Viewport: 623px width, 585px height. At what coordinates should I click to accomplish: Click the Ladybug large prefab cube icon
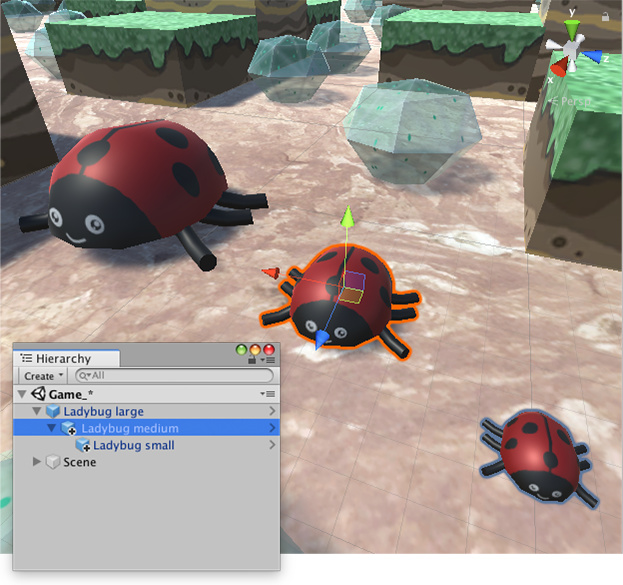[x=53, y=412]
